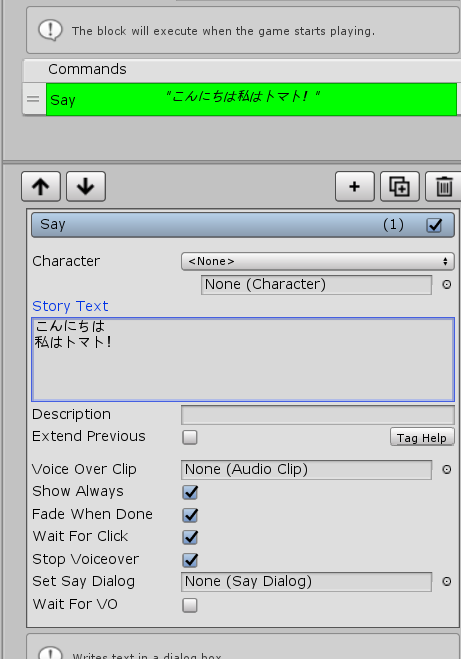Image resolution: width=461 pixels, height=659 pixels.
Task: Add a new command with plus button
Action: click(355, 186)
